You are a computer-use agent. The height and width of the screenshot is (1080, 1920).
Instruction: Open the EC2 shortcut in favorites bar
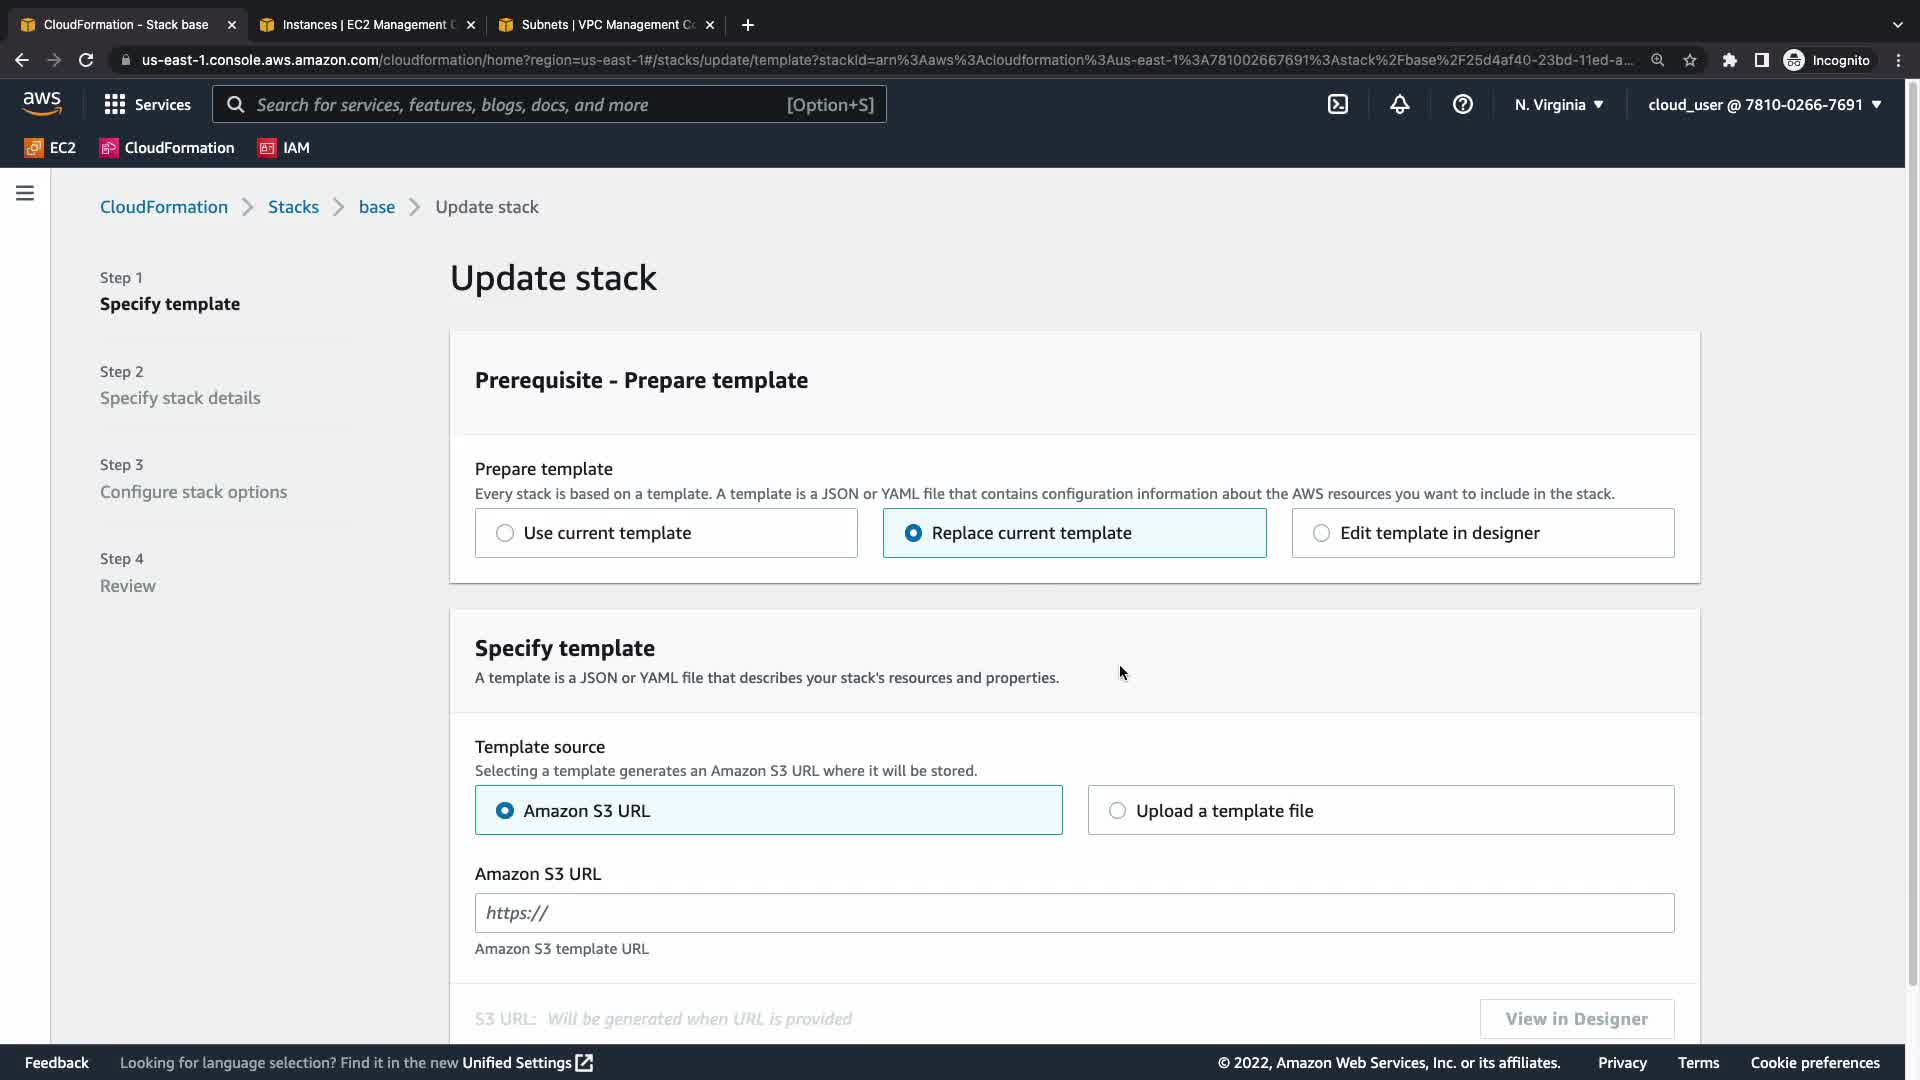click(50, 148)
